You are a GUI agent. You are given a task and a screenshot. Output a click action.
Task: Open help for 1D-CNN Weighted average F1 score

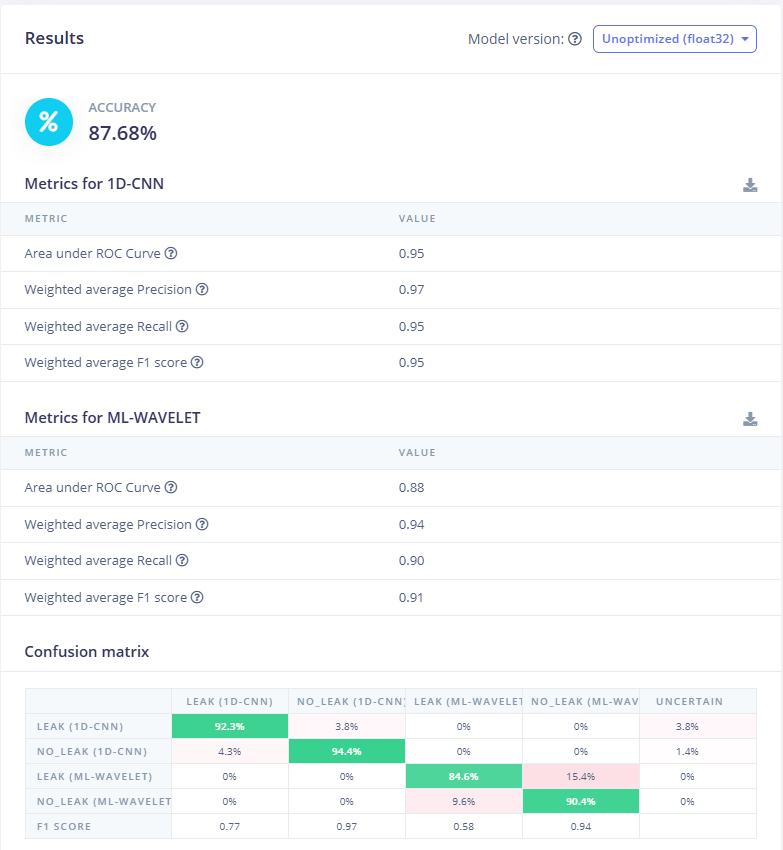click(x=197, y=362)
